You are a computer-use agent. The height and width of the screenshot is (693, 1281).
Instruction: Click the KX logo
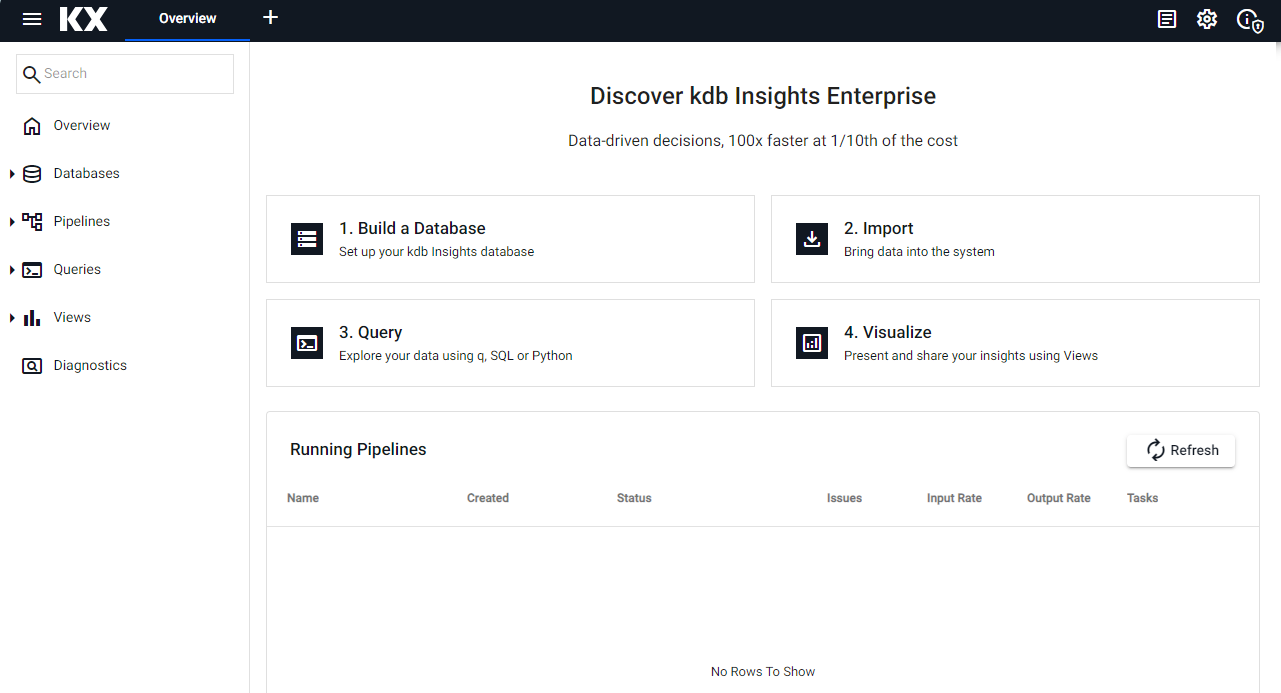point(83,19)
